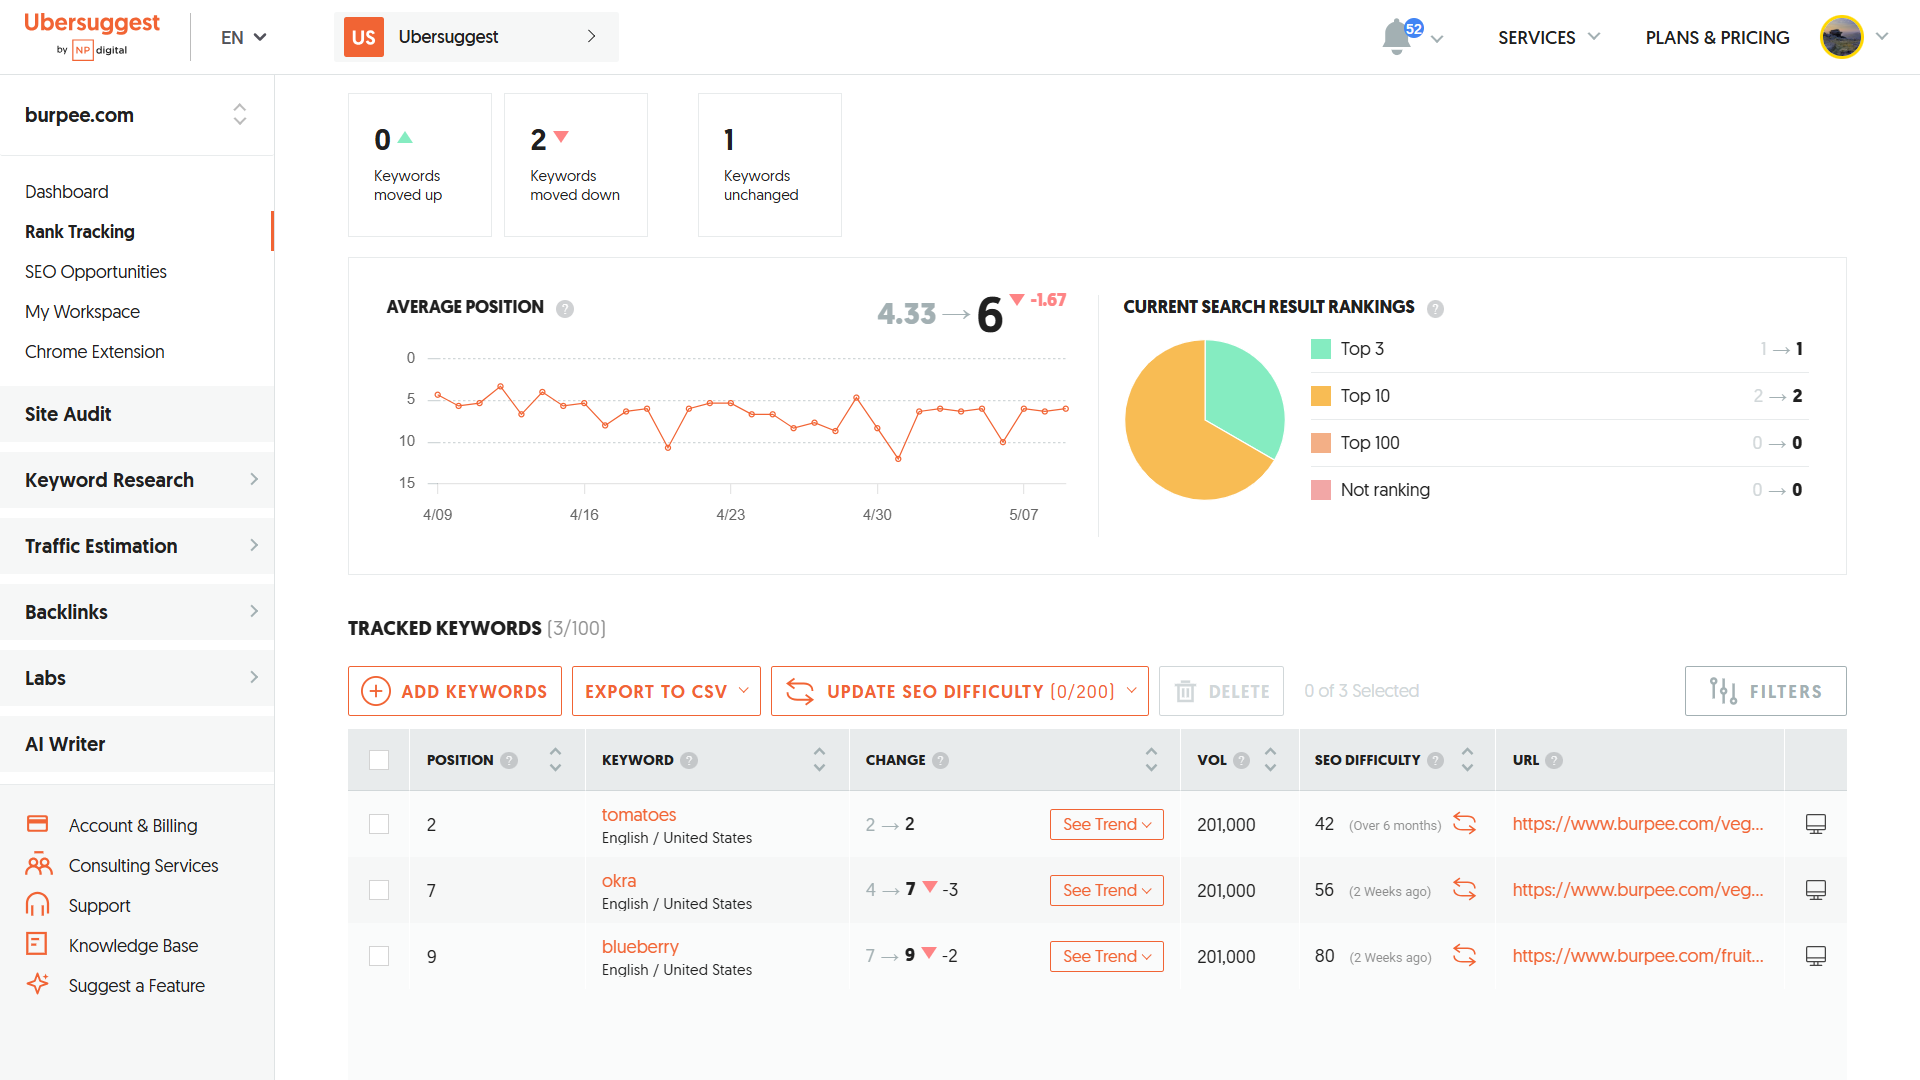Image resolution: width=1920 pixels, height=1080 pixels.
Task: Click the Add Keywords button
Action: coord(455,691)
